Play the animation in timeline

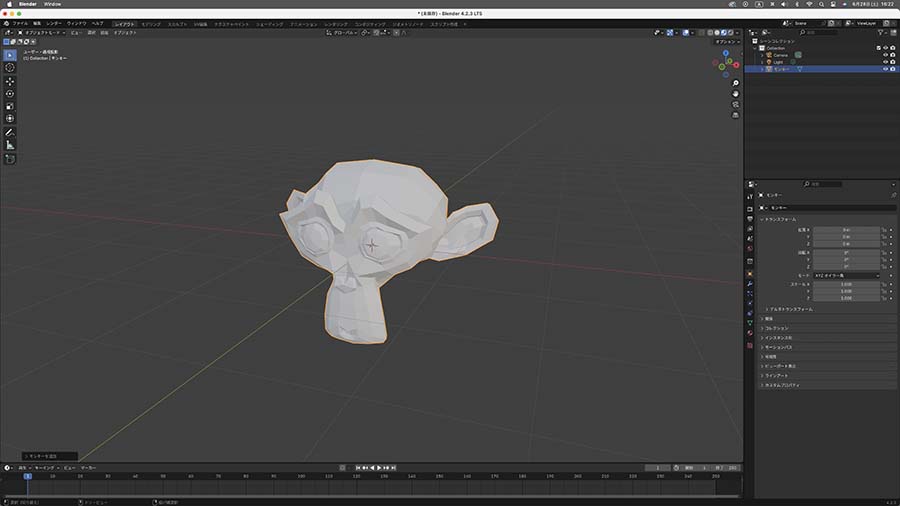coord(379,468)
